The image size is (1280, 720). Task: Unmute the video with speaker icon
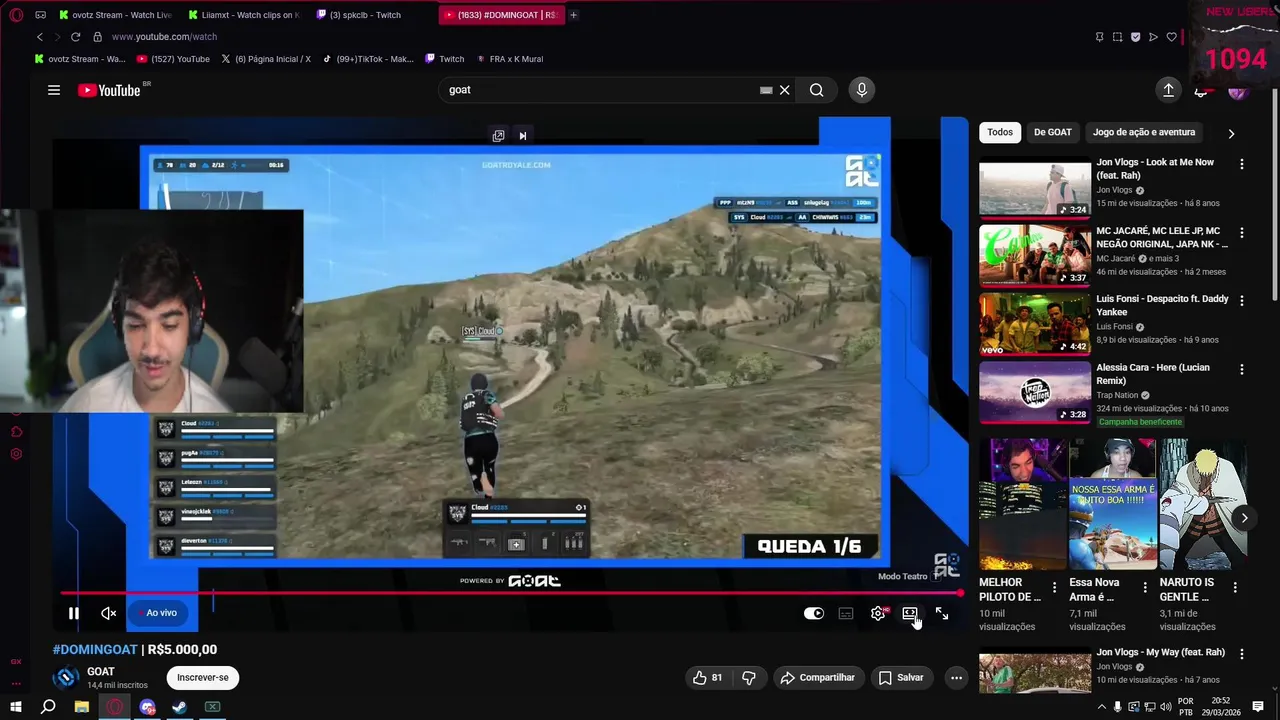(109, 613)
